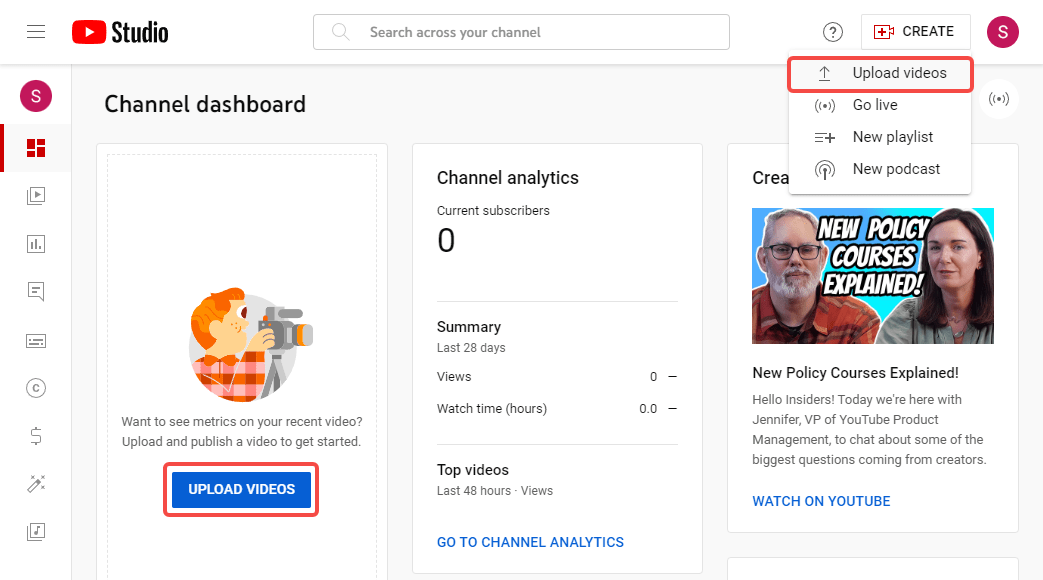Screen dimensions: 1043x580
Task: Click the UPLOAD VIDEOS button
Action: click(241, 489)
